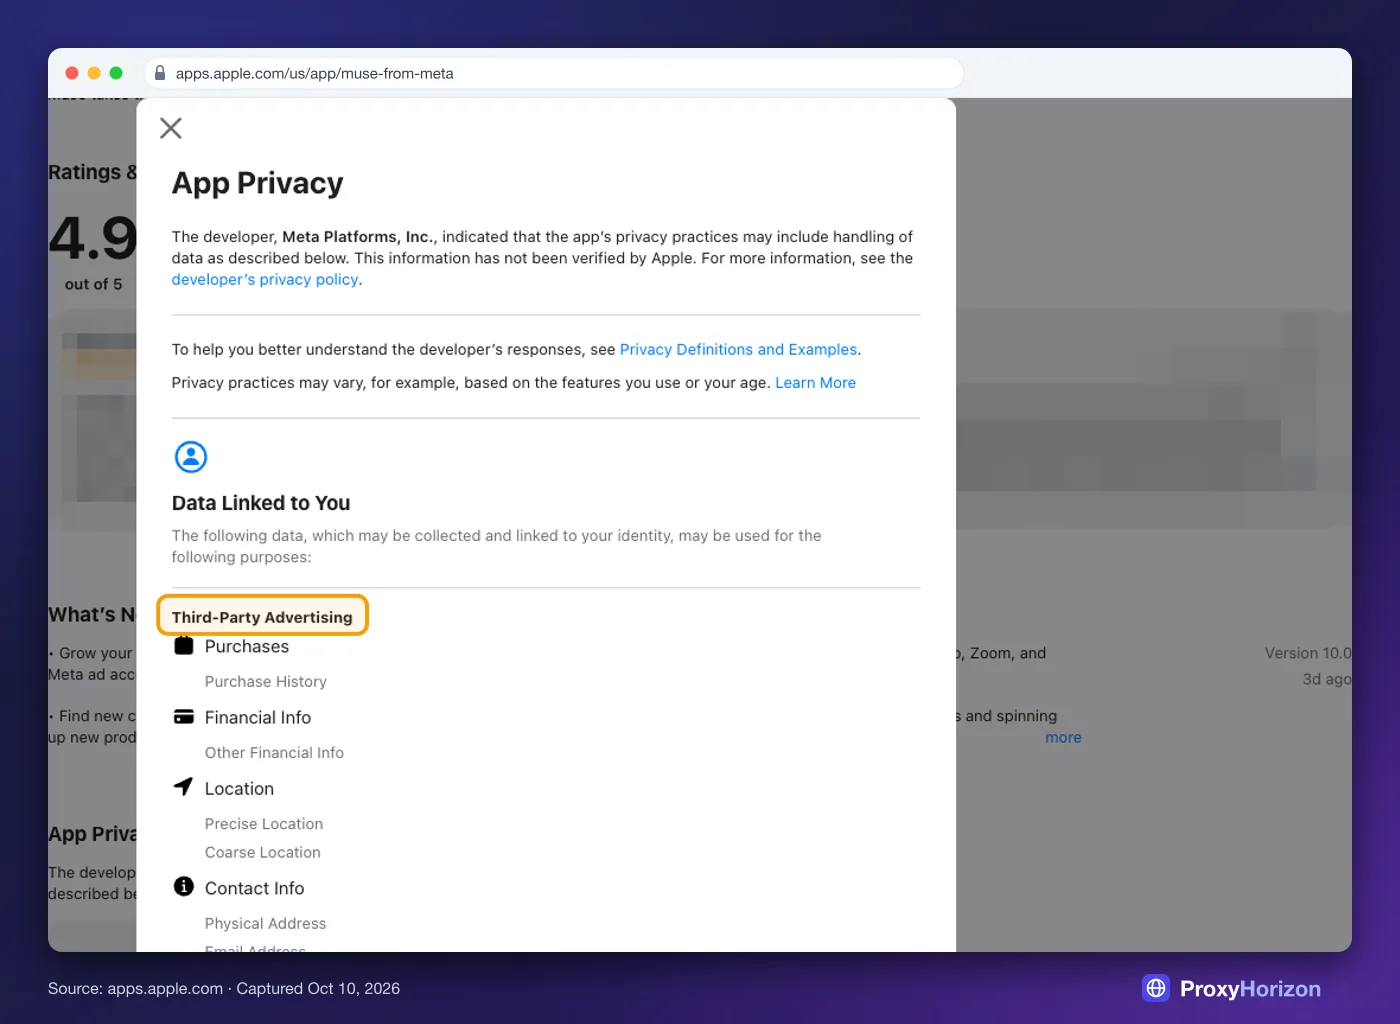Click the Location arrow icon
The height and width of the screenshot is (1024, 1400).
(x=183, y=787)
